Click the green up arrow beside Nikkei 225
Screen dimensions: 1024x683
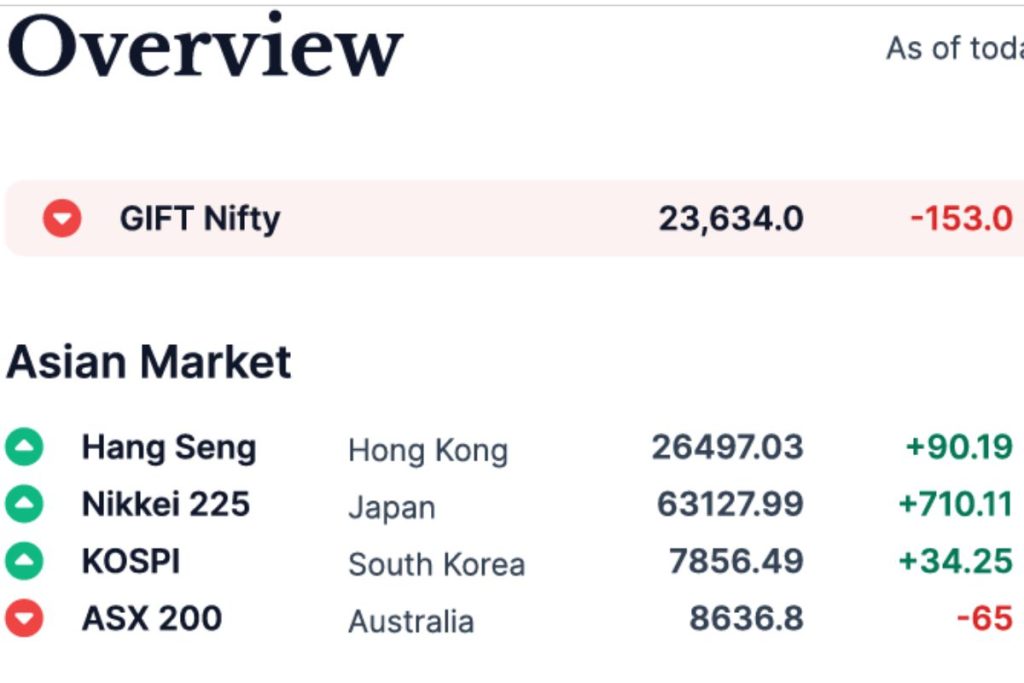tap(24, 504)
